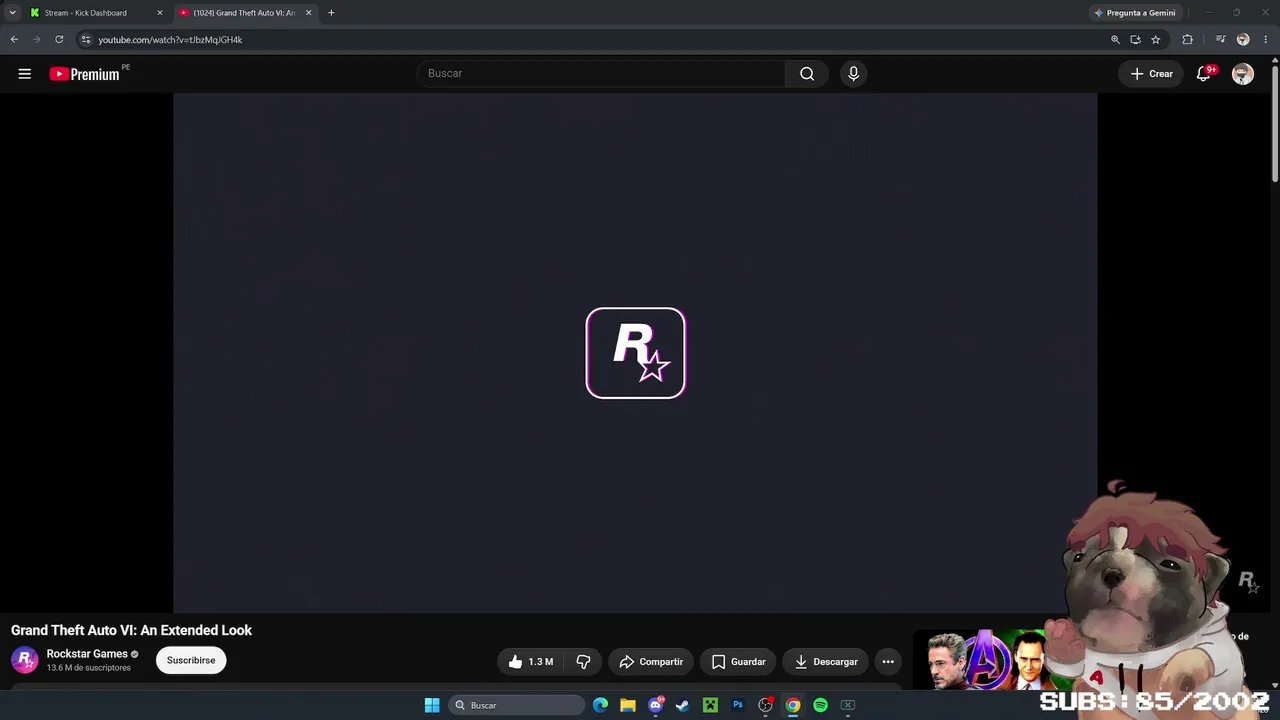This screenshot has height=720, width=1280.
Task: Open OBS Studio from taskbar
Action: 765,705
